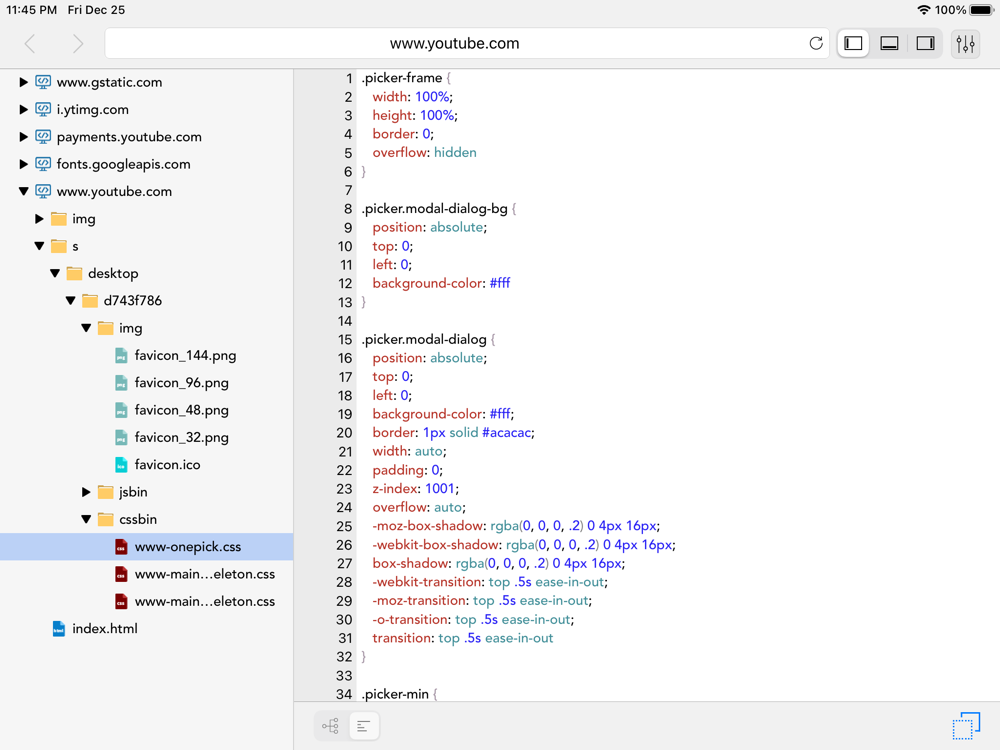Toggle the left sidebar panel button
The width and height of the screenshot is (1000, 750).
(x=853, y=43)
